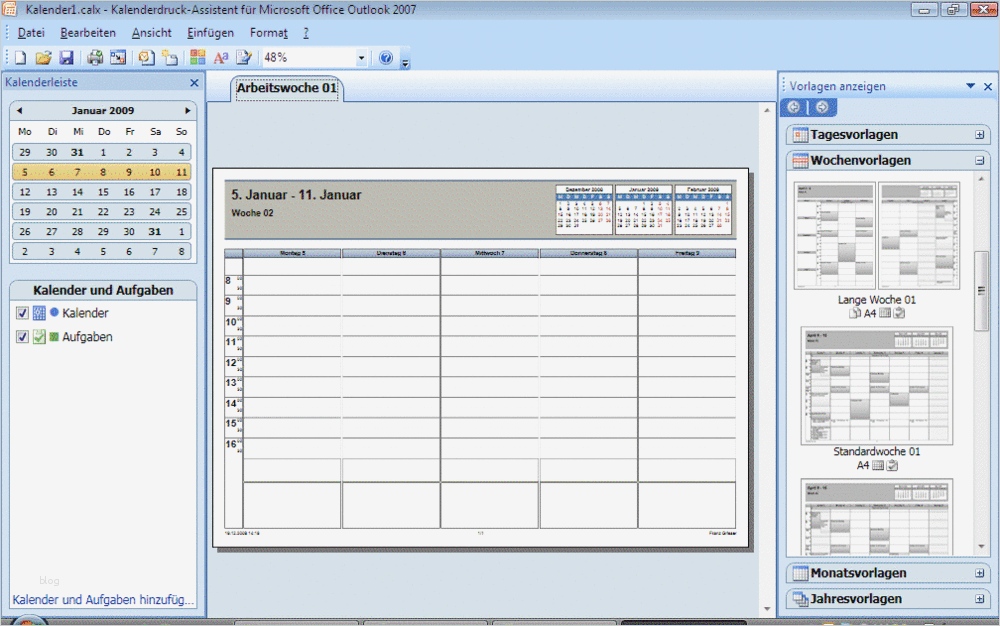
Task: Click the Outlook calendar import toolbar icon
Action: tap(145, 57)
